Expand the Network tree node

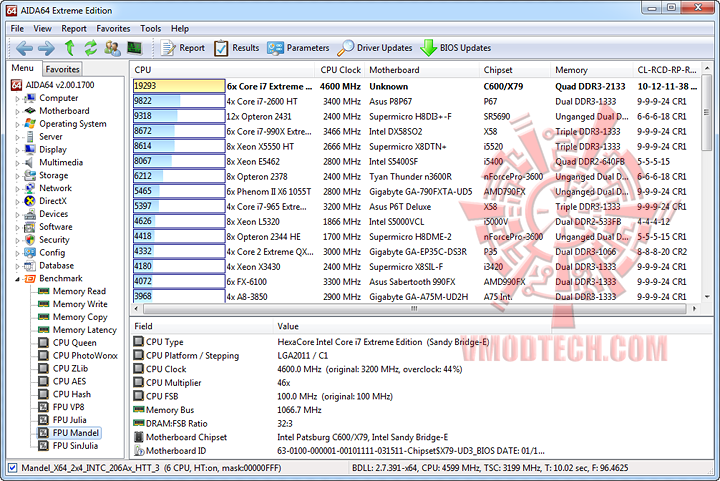(x=17, y=188)
